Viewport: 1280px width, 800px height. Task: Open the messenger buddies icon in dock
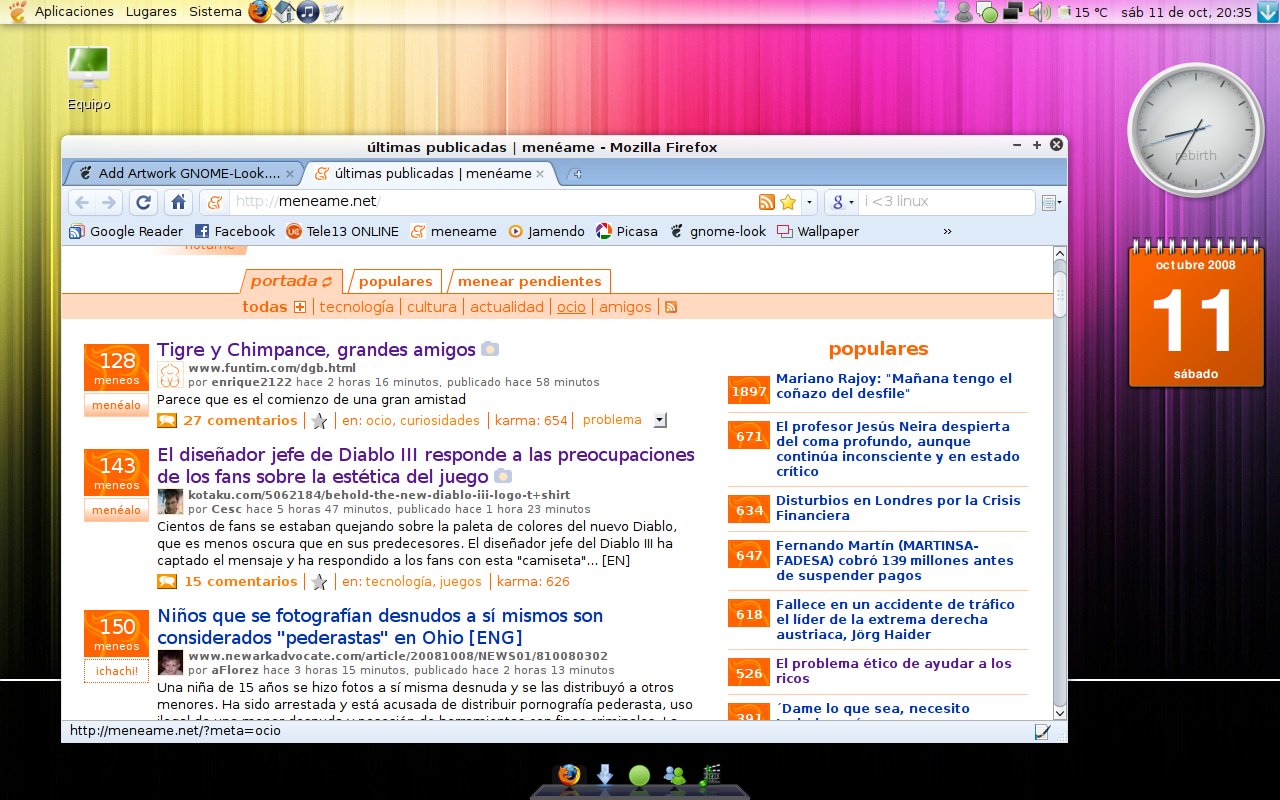pyautogui.click(x=675, y=775)
